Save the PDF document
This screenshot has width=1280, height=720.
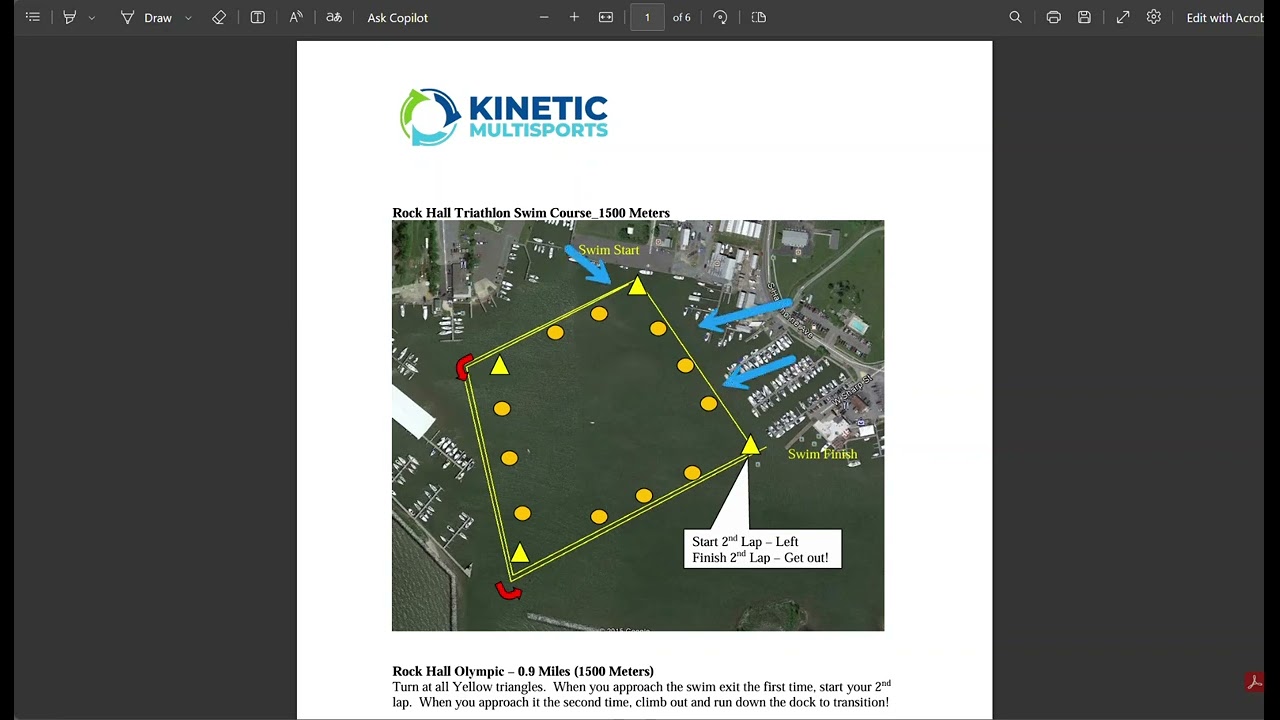click(x=1084, y=17)
